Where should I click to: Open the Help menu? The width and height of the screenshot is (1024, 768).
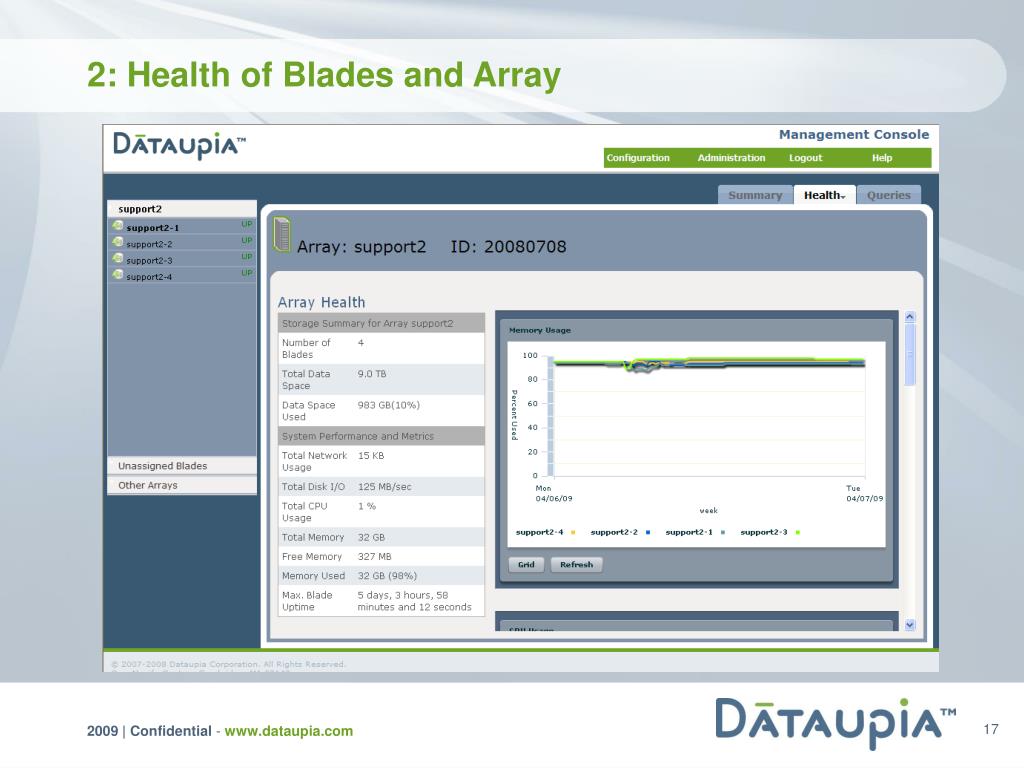pyautogui.click(x=882, y=158)
